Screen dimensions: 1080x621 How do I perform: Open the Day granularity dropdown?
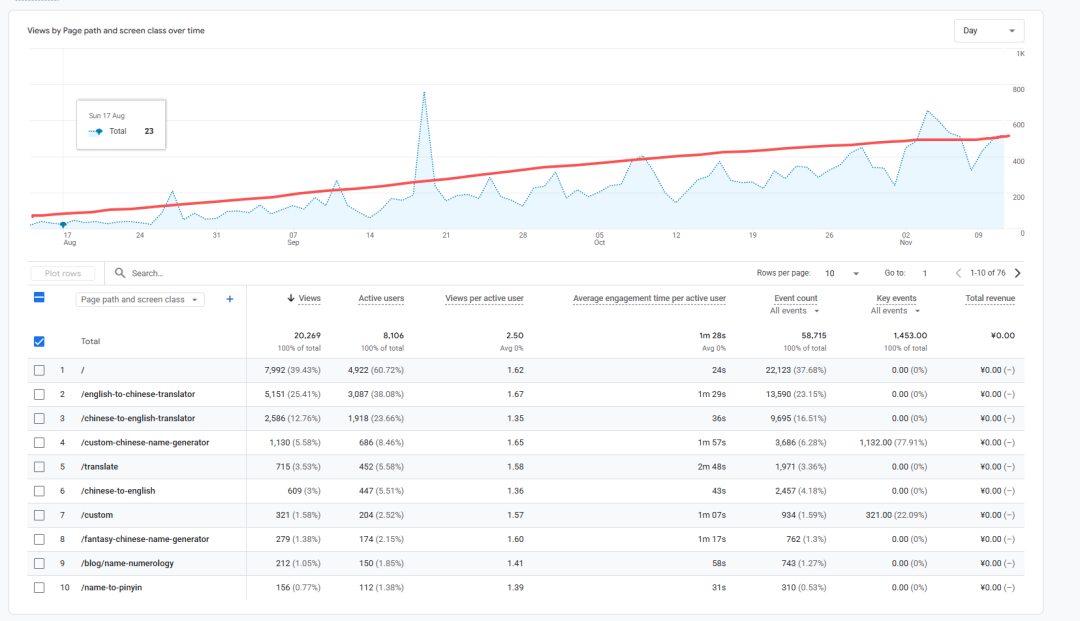pos(989,31)
